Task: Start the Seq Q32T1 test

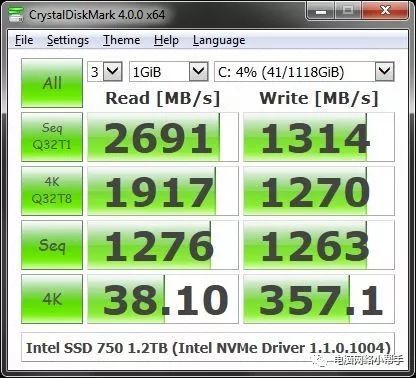Action: (x=52, y=137)
